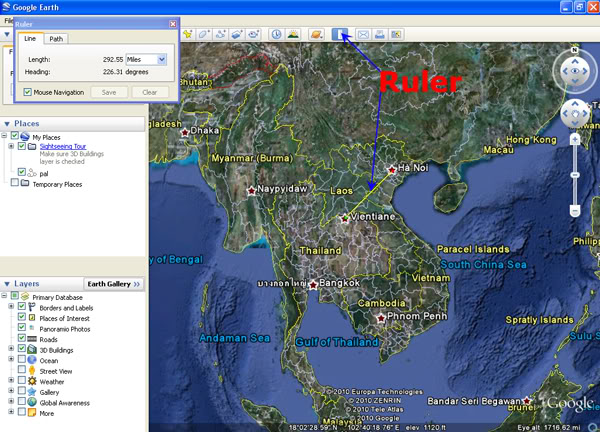
Task: Click the minus button below the zoom slider
Action: click(575, 210)
